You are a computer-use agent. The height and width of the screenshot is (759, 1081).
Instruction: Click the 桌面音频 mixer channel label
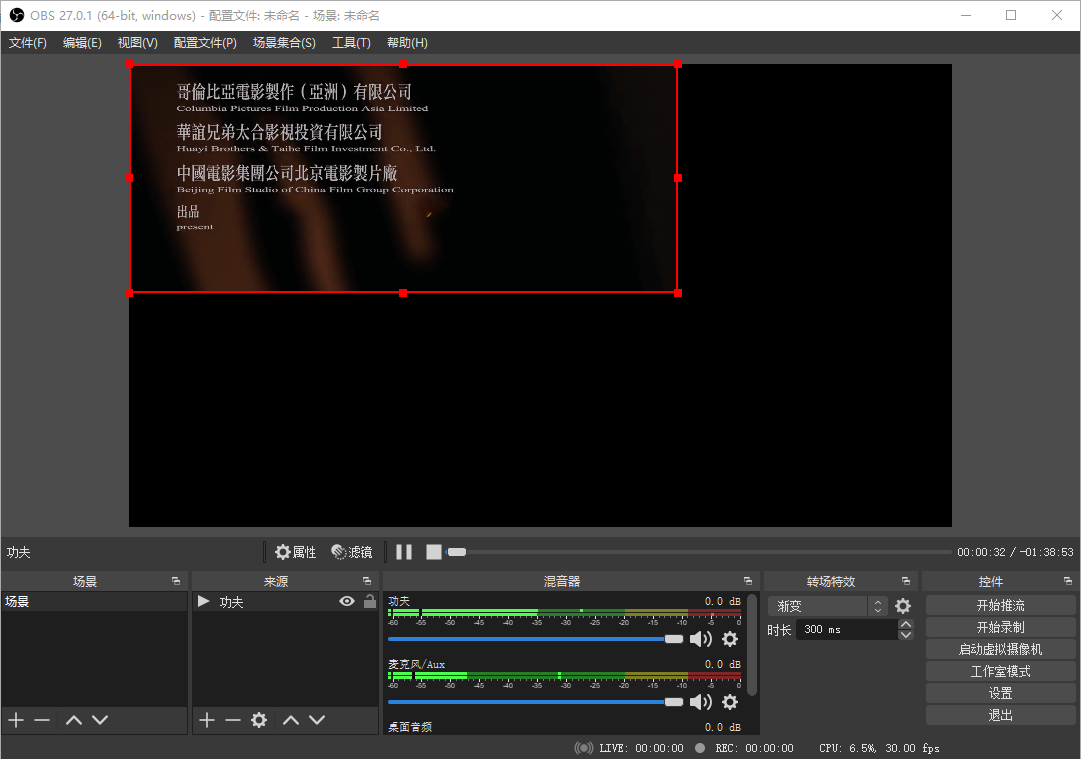(410, 727)
